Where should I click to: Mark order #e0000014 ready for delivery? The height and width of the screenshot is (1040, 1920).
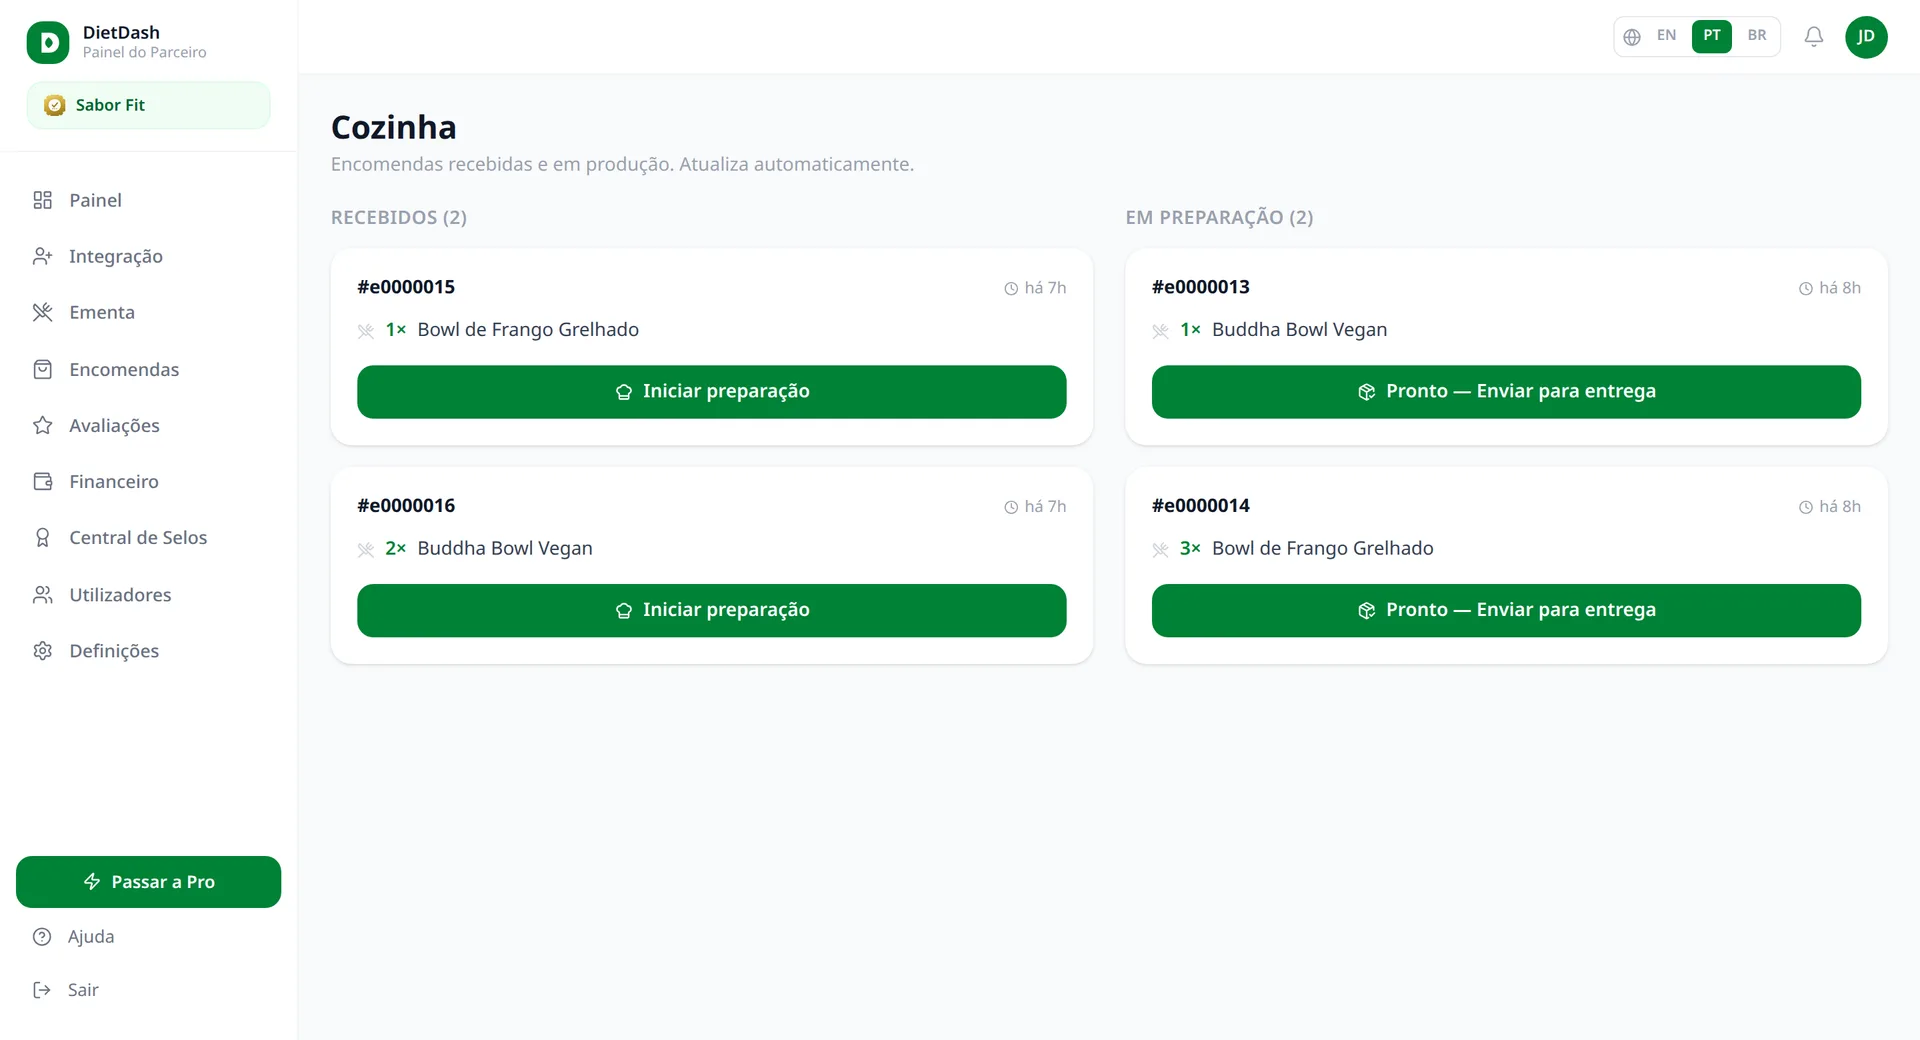[x=1506, y=611]
